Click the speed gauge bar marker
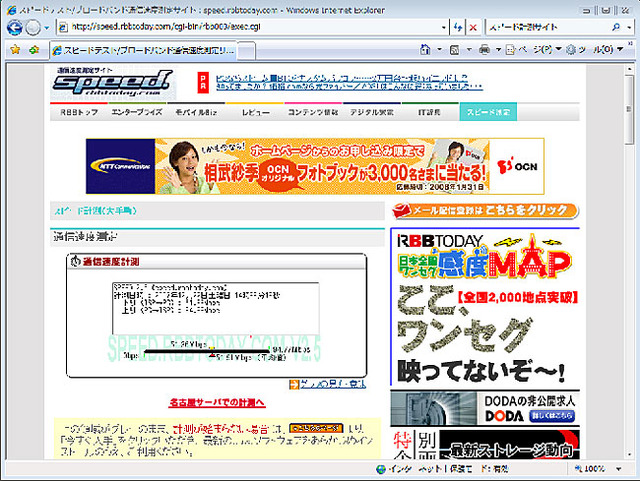Screen dimensions: 640x481 click(212, 352)
